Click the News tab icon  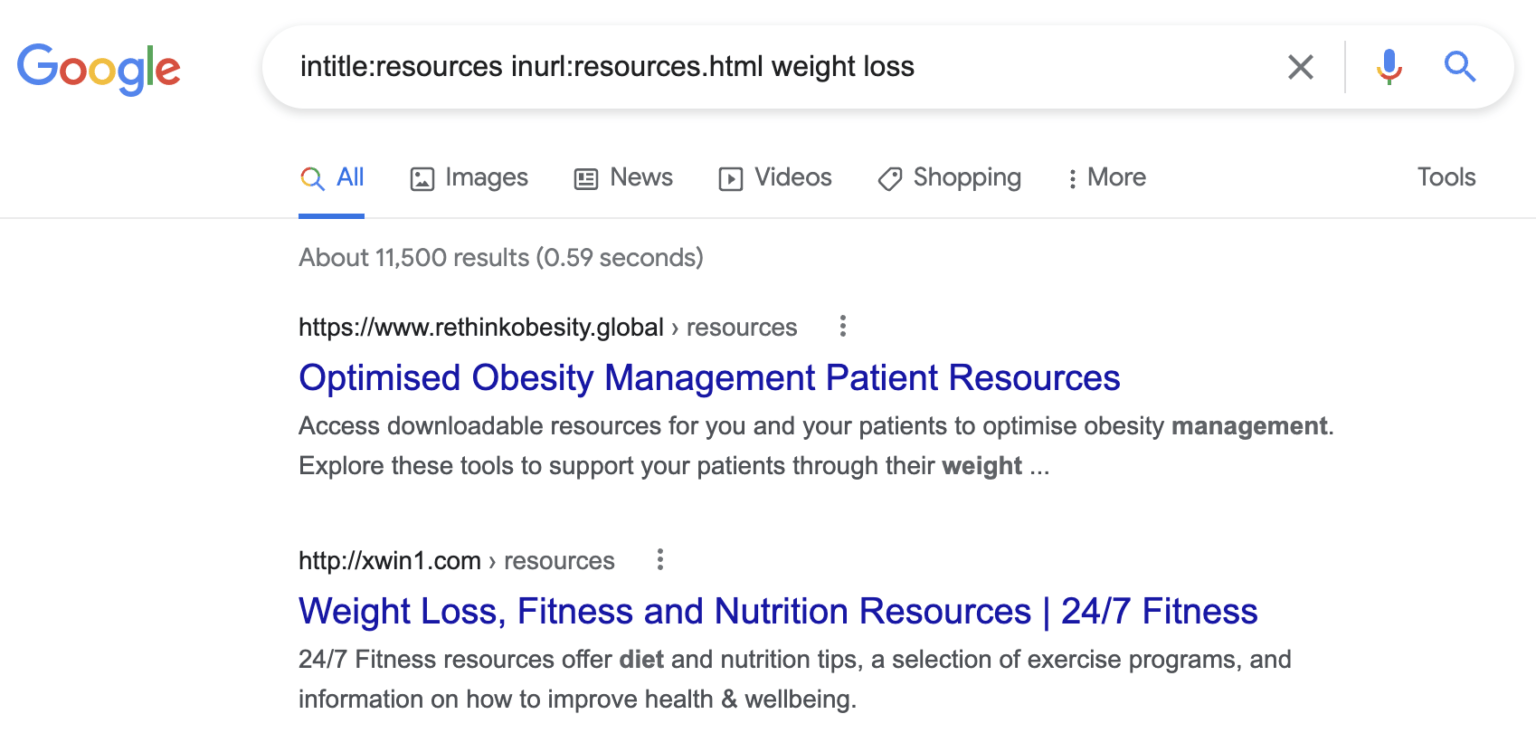point(585,179)
